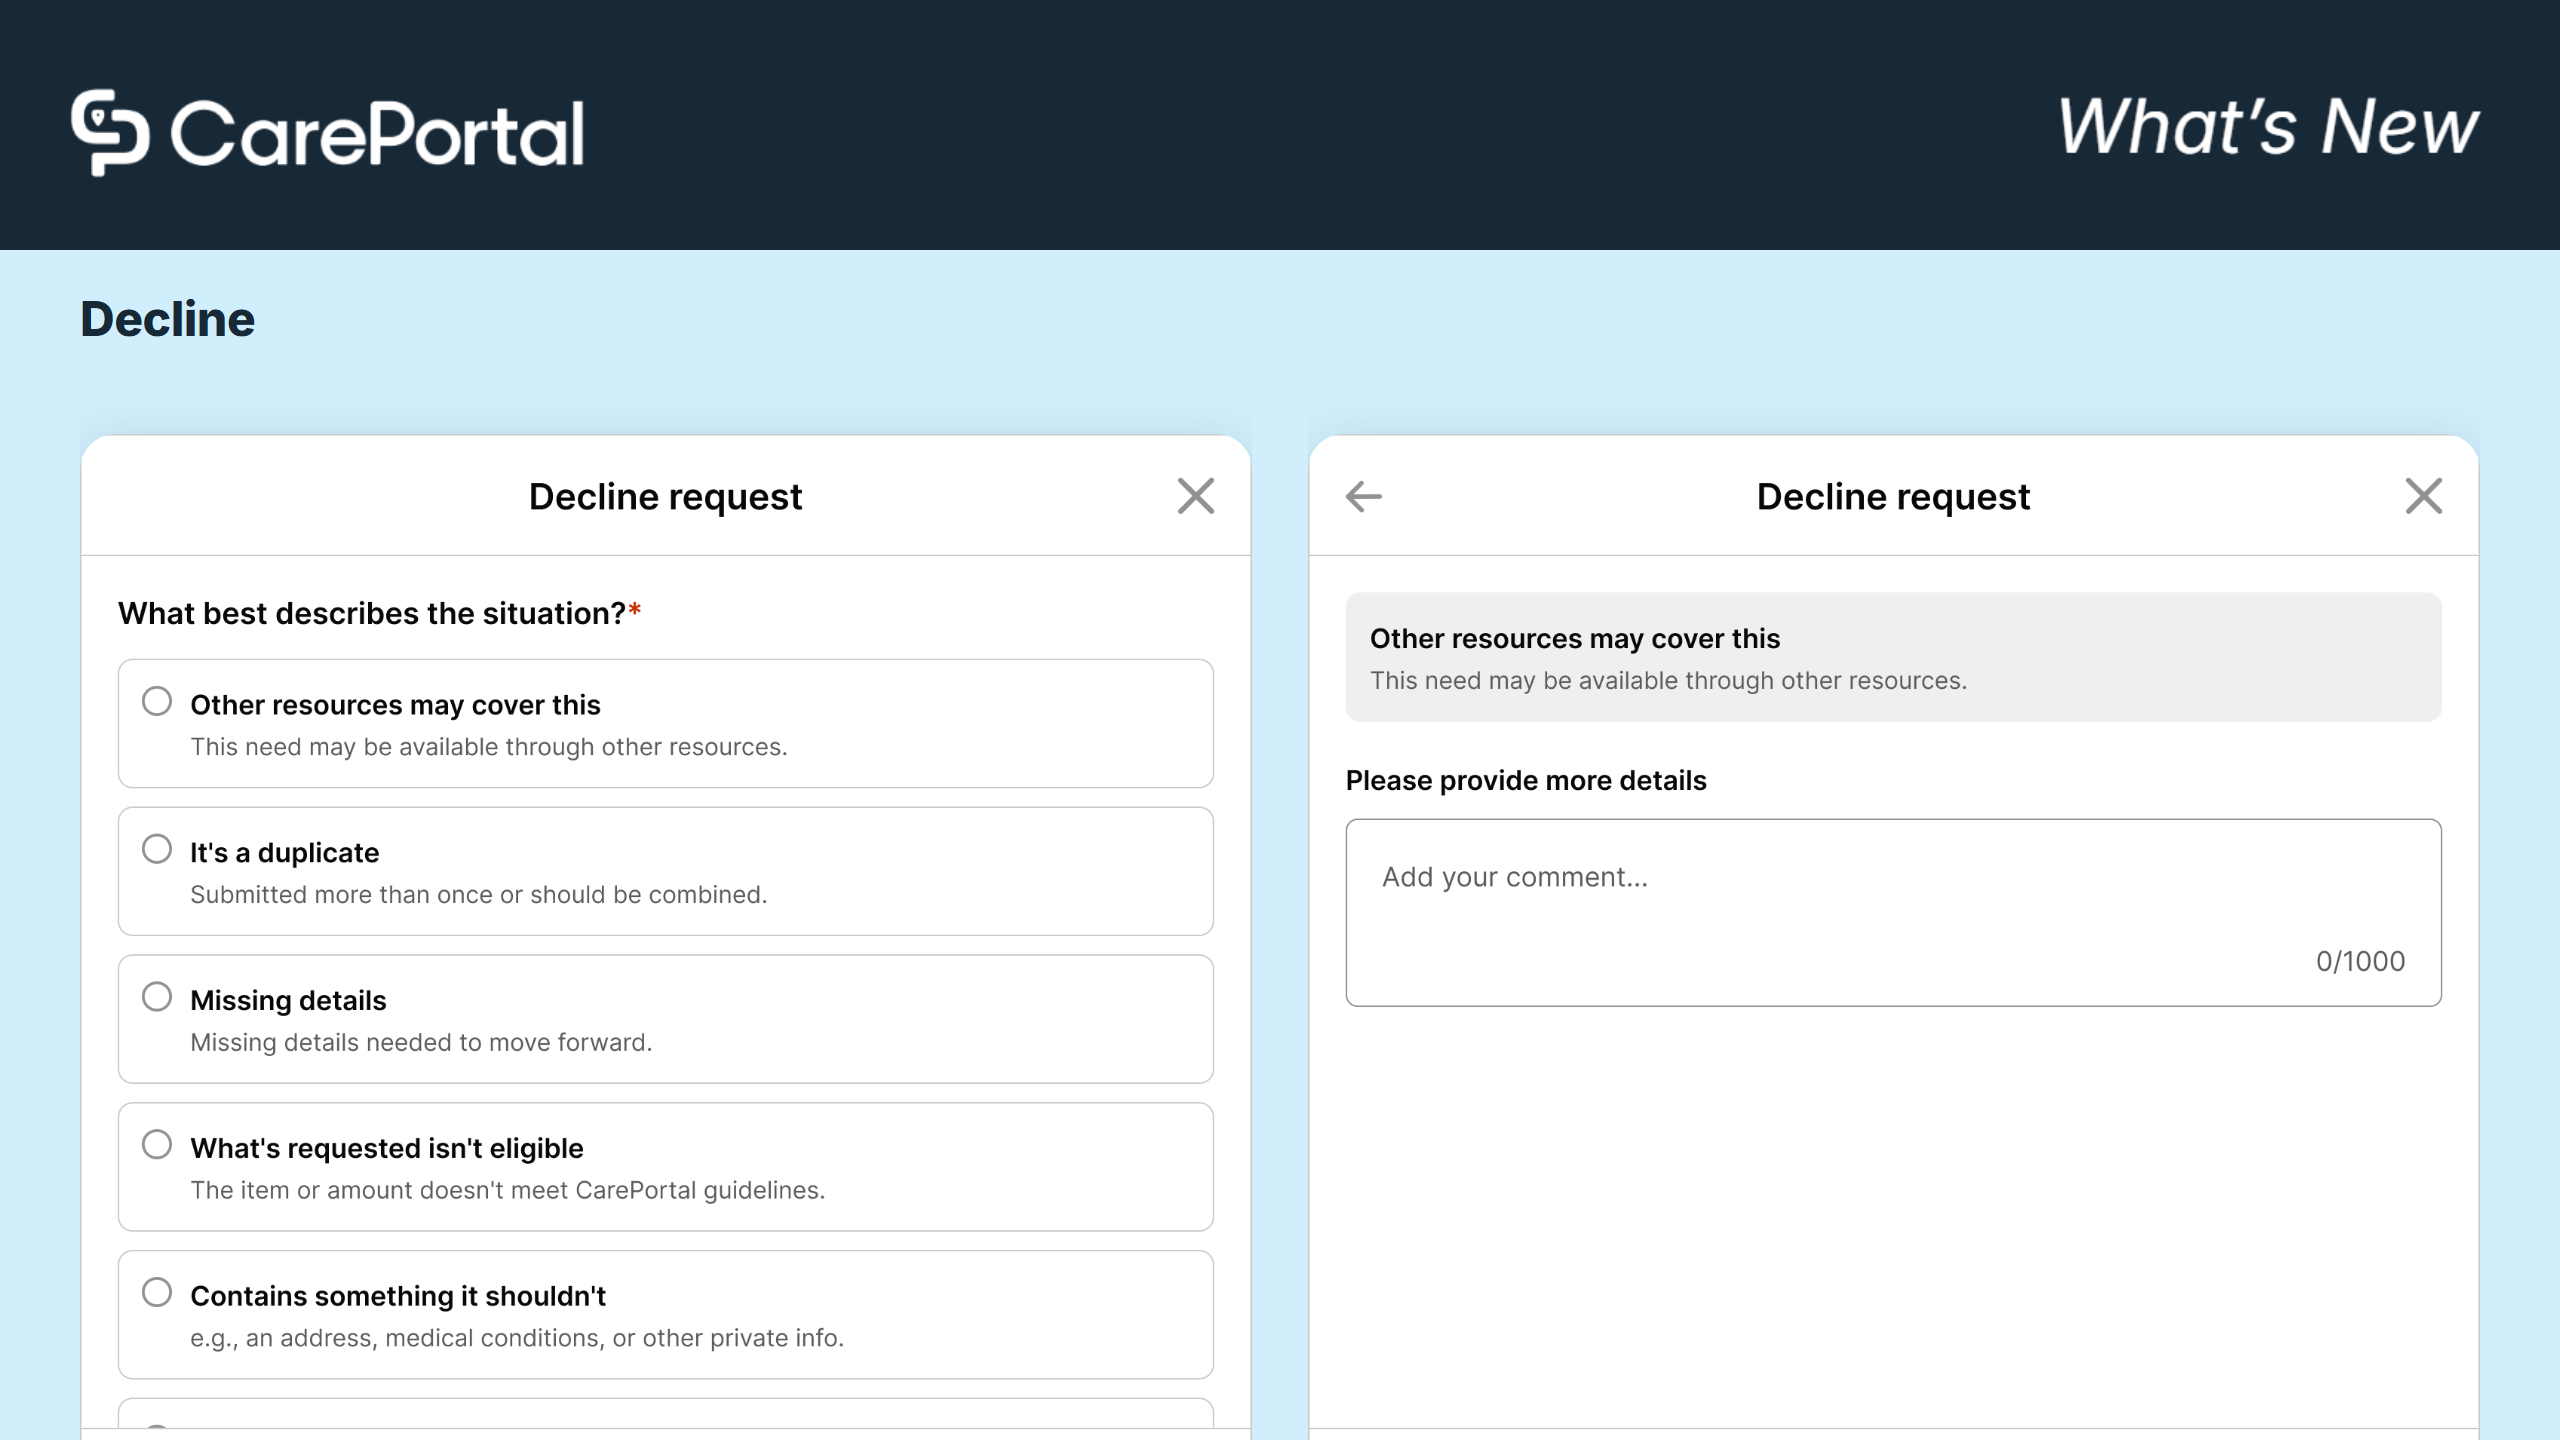Click 'Submitted more than once or should be combined.' text
The height and width of the screenshot is (1440, 2560).
coord(479,894)
